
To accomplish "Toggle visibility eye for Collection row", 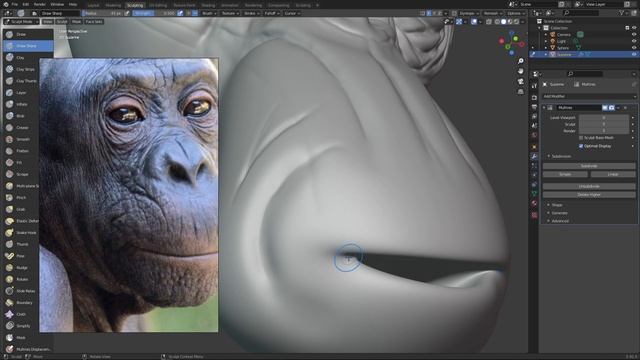I will pos(634,28).
